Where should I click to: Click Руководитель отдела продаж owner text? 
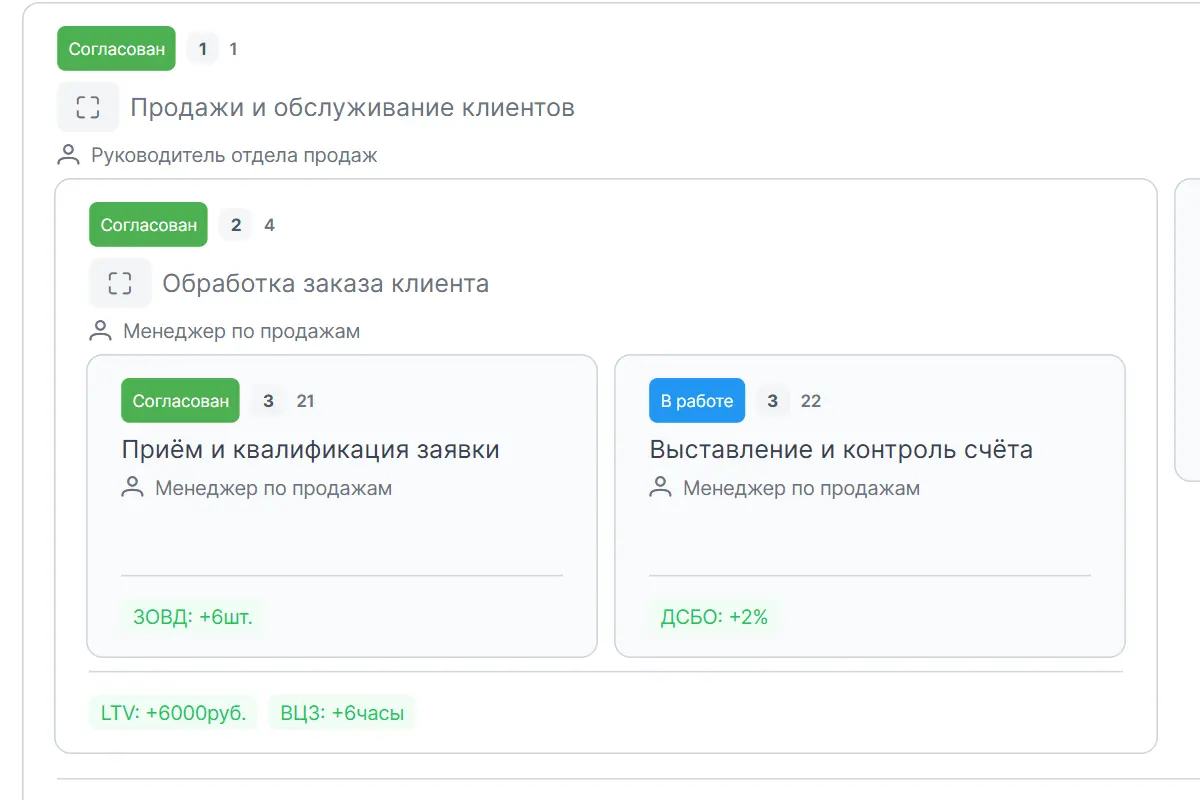234,155
